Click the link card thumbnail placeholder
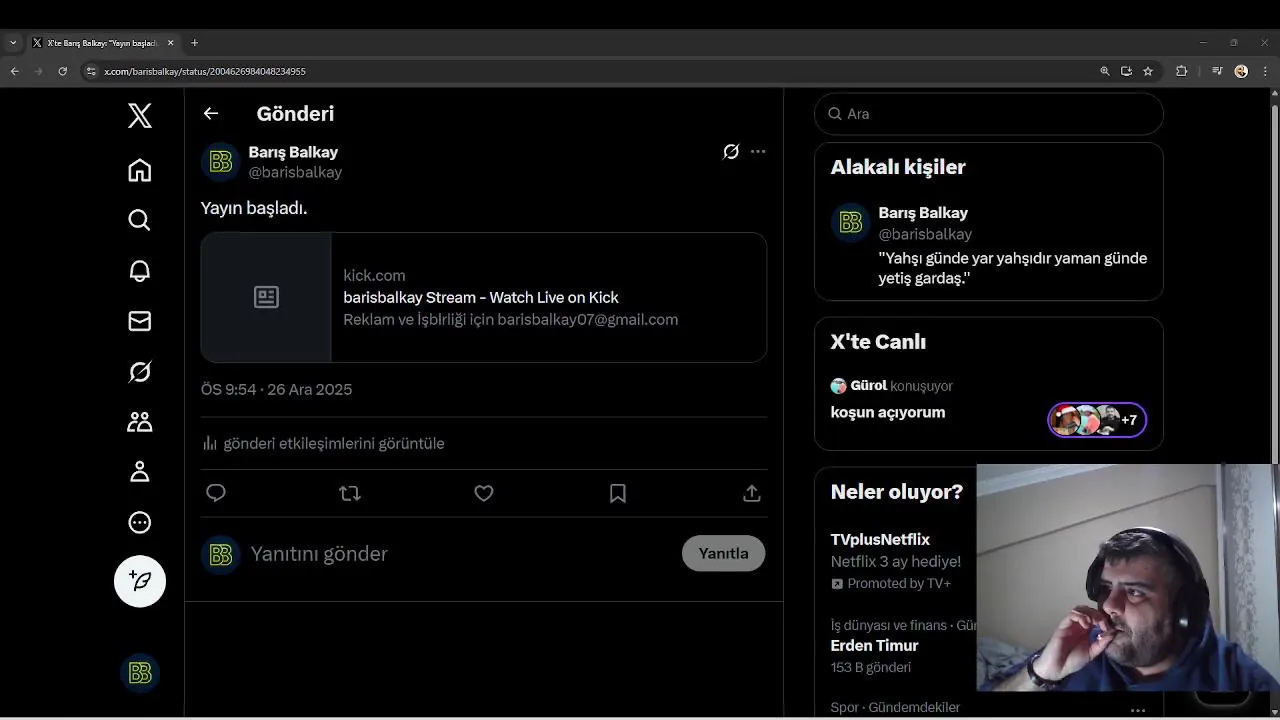Screen dimensions: 1280x720 pyautogui.click(x=266, y=297)
